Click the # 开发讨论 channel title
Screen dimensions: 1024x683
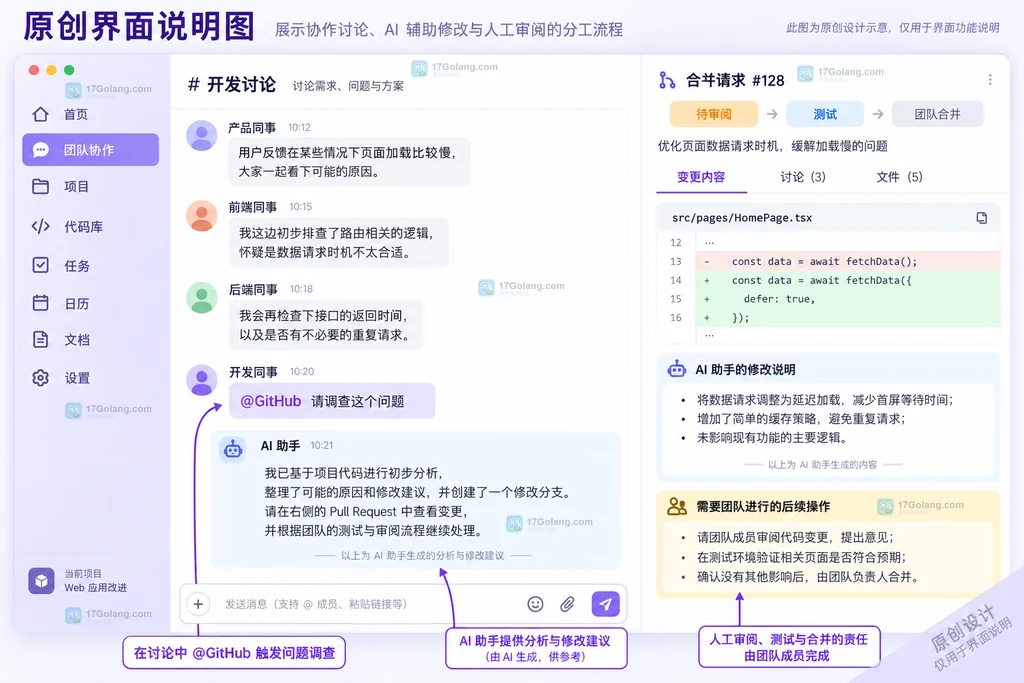click(x=232, y=84)
